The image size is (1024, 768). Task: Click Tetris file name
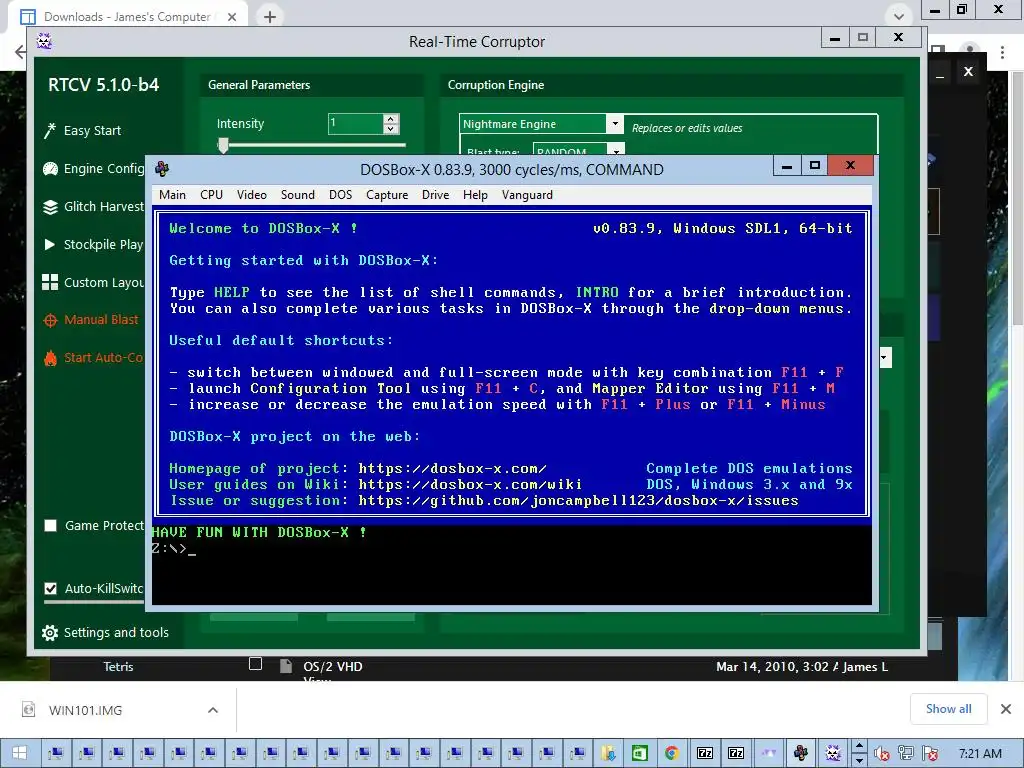(x=118, y=666)
